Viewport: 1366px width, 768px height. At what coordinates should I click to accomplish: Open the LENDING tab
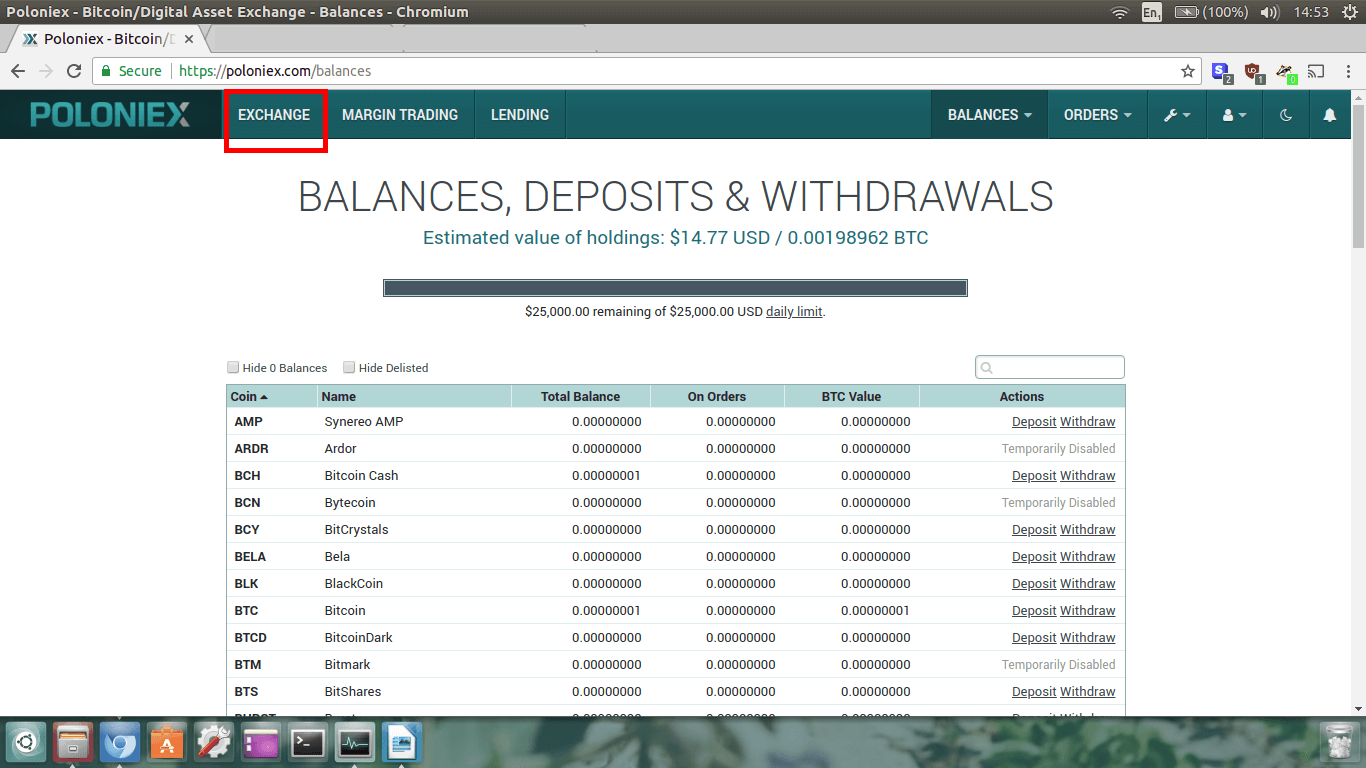click(519, 115)
